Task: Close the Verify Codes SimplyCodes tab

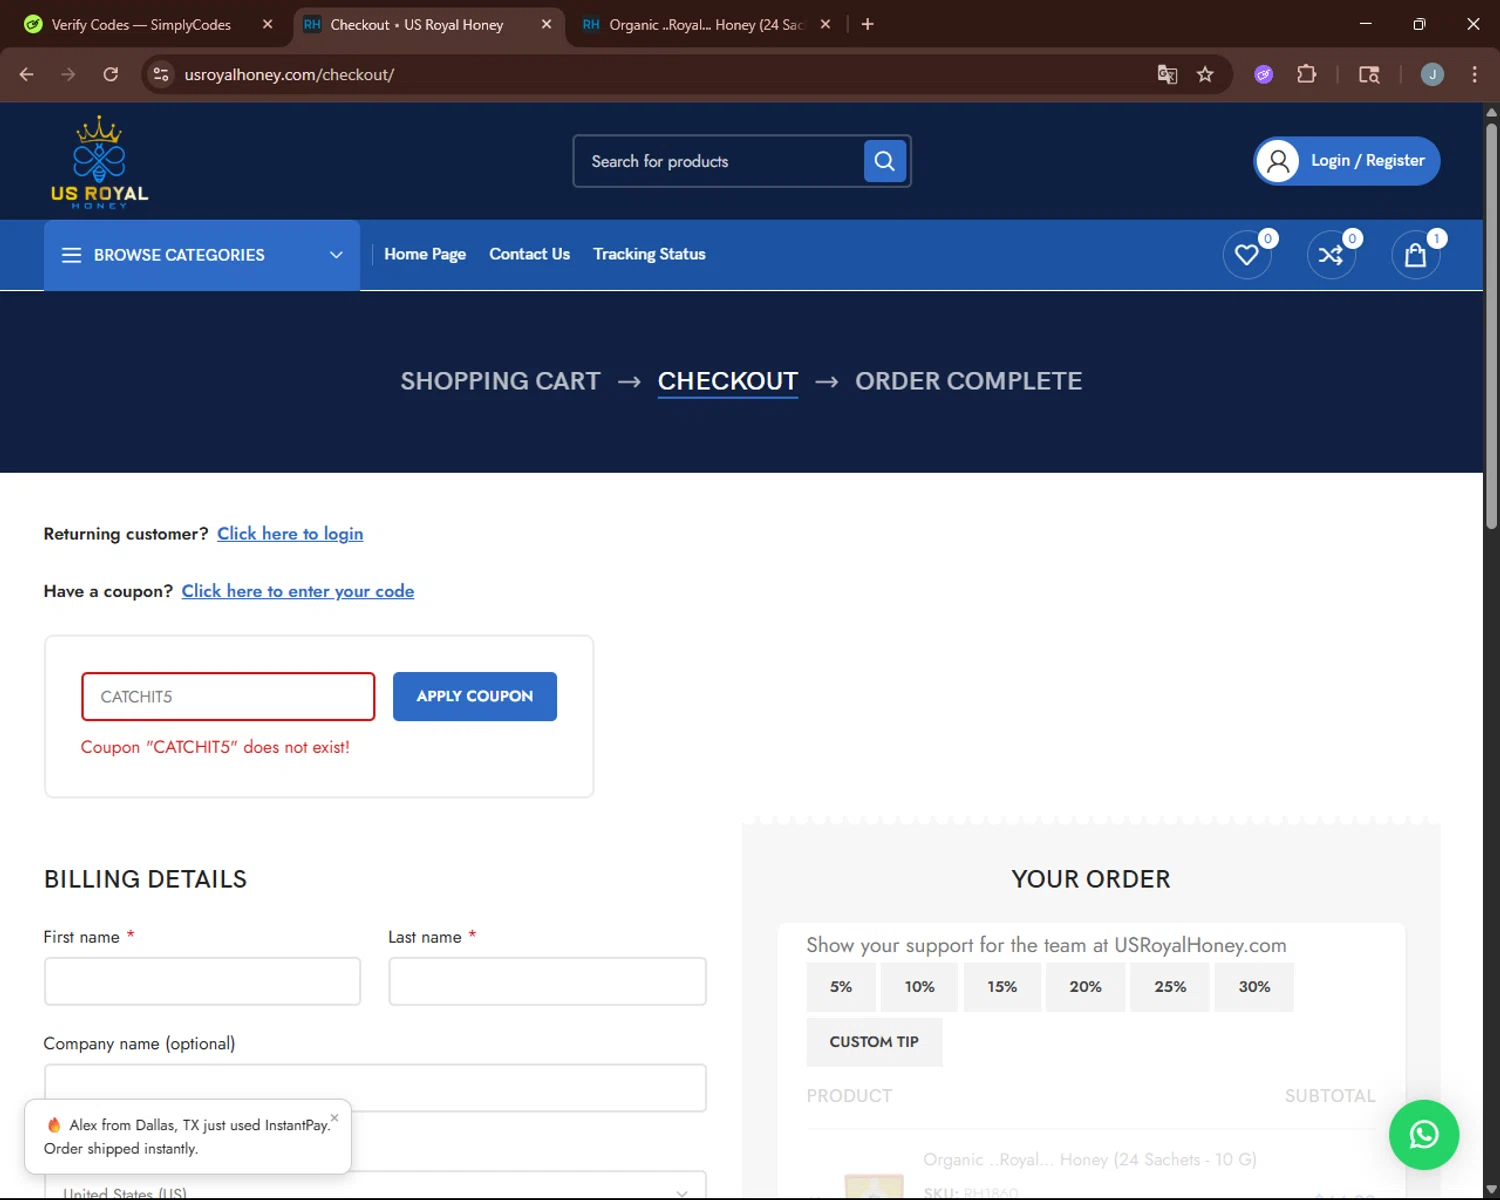Action: [267, 24]
